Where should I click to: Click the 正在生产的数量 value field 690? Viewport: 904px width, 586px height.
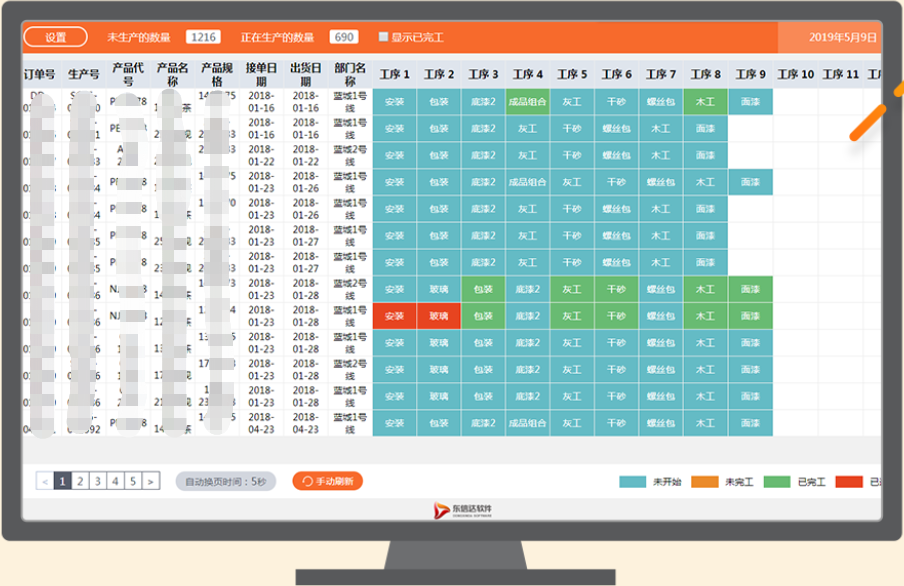tap(344, 38)
